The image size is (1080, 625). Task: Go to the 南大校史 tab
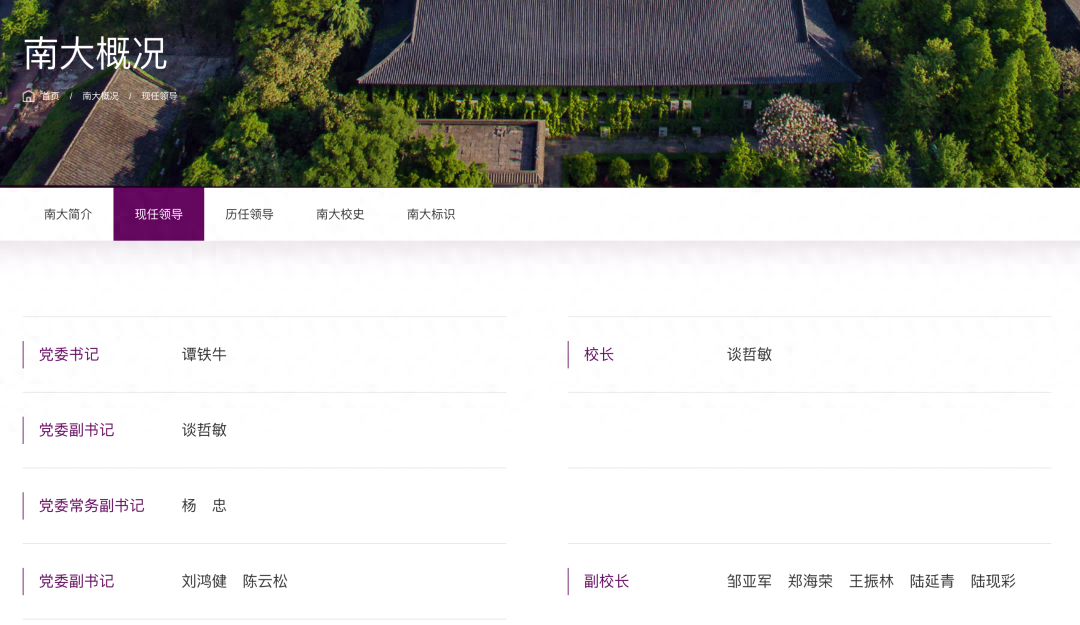tap(340, 214)
